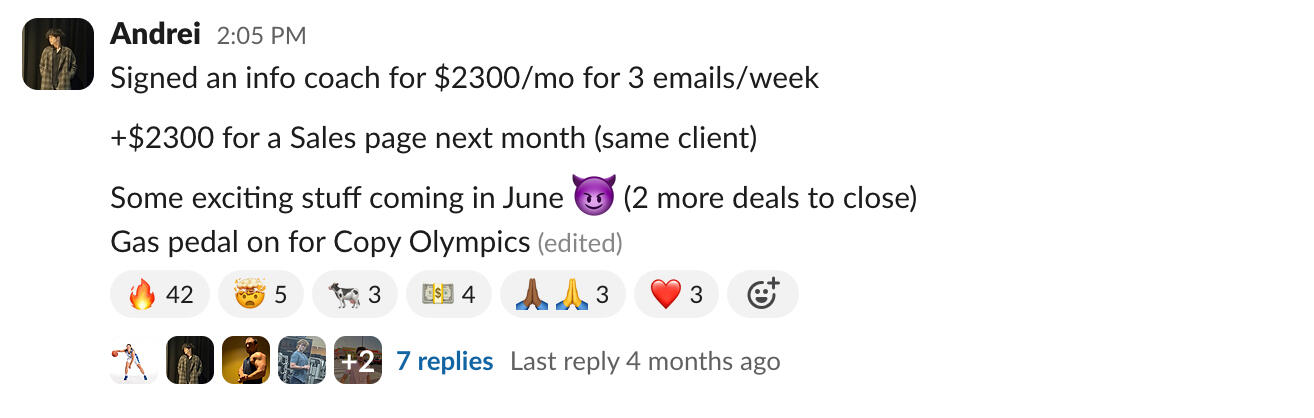Click the basketball player thread avatar

(x=134, y=361)
